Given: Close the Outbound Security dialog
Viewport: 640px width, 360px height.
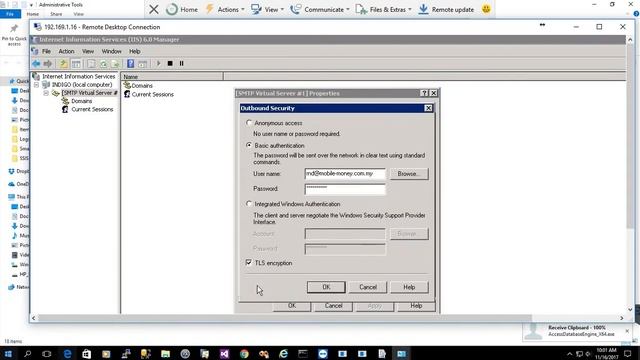Looking at the screenshot, I should pos(428,108).
